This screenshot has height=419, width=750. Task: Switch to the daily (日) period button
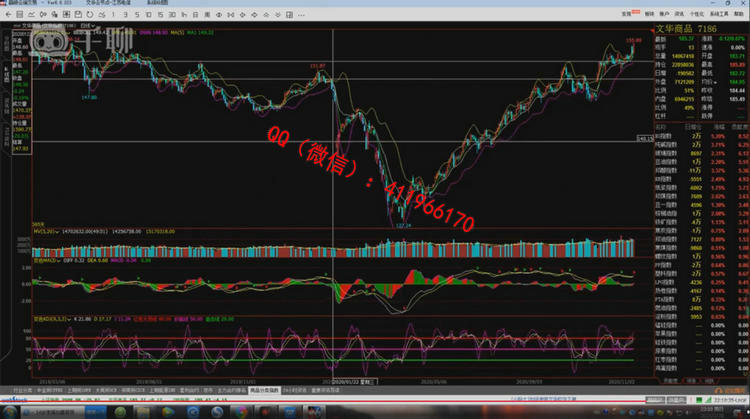195,15
